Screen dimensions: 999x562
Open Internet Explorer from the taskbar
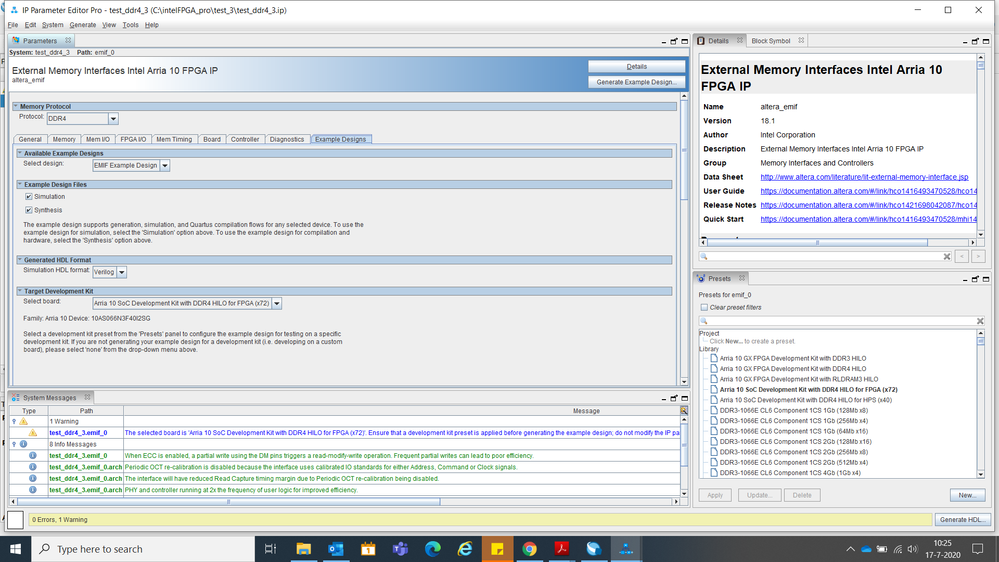[465, 549]
